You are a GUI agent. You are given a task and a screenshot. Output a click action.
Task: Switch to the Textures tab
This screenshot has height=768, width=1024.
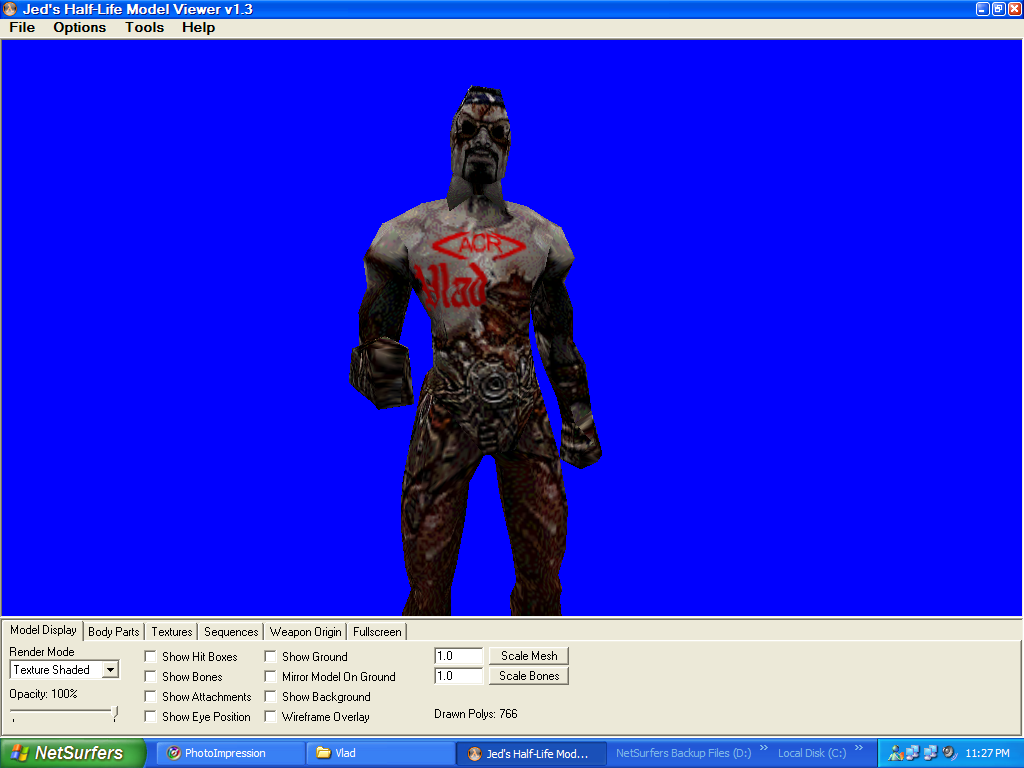172,632
